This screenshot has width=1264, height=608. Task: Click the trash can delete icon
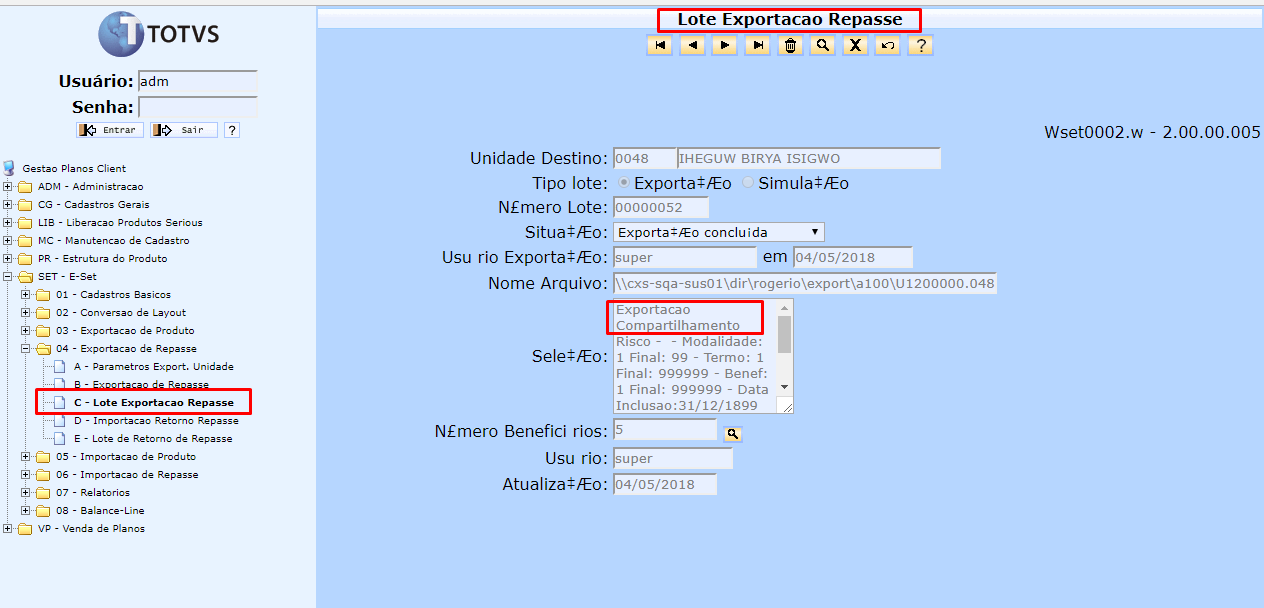(x=790, y=45)
